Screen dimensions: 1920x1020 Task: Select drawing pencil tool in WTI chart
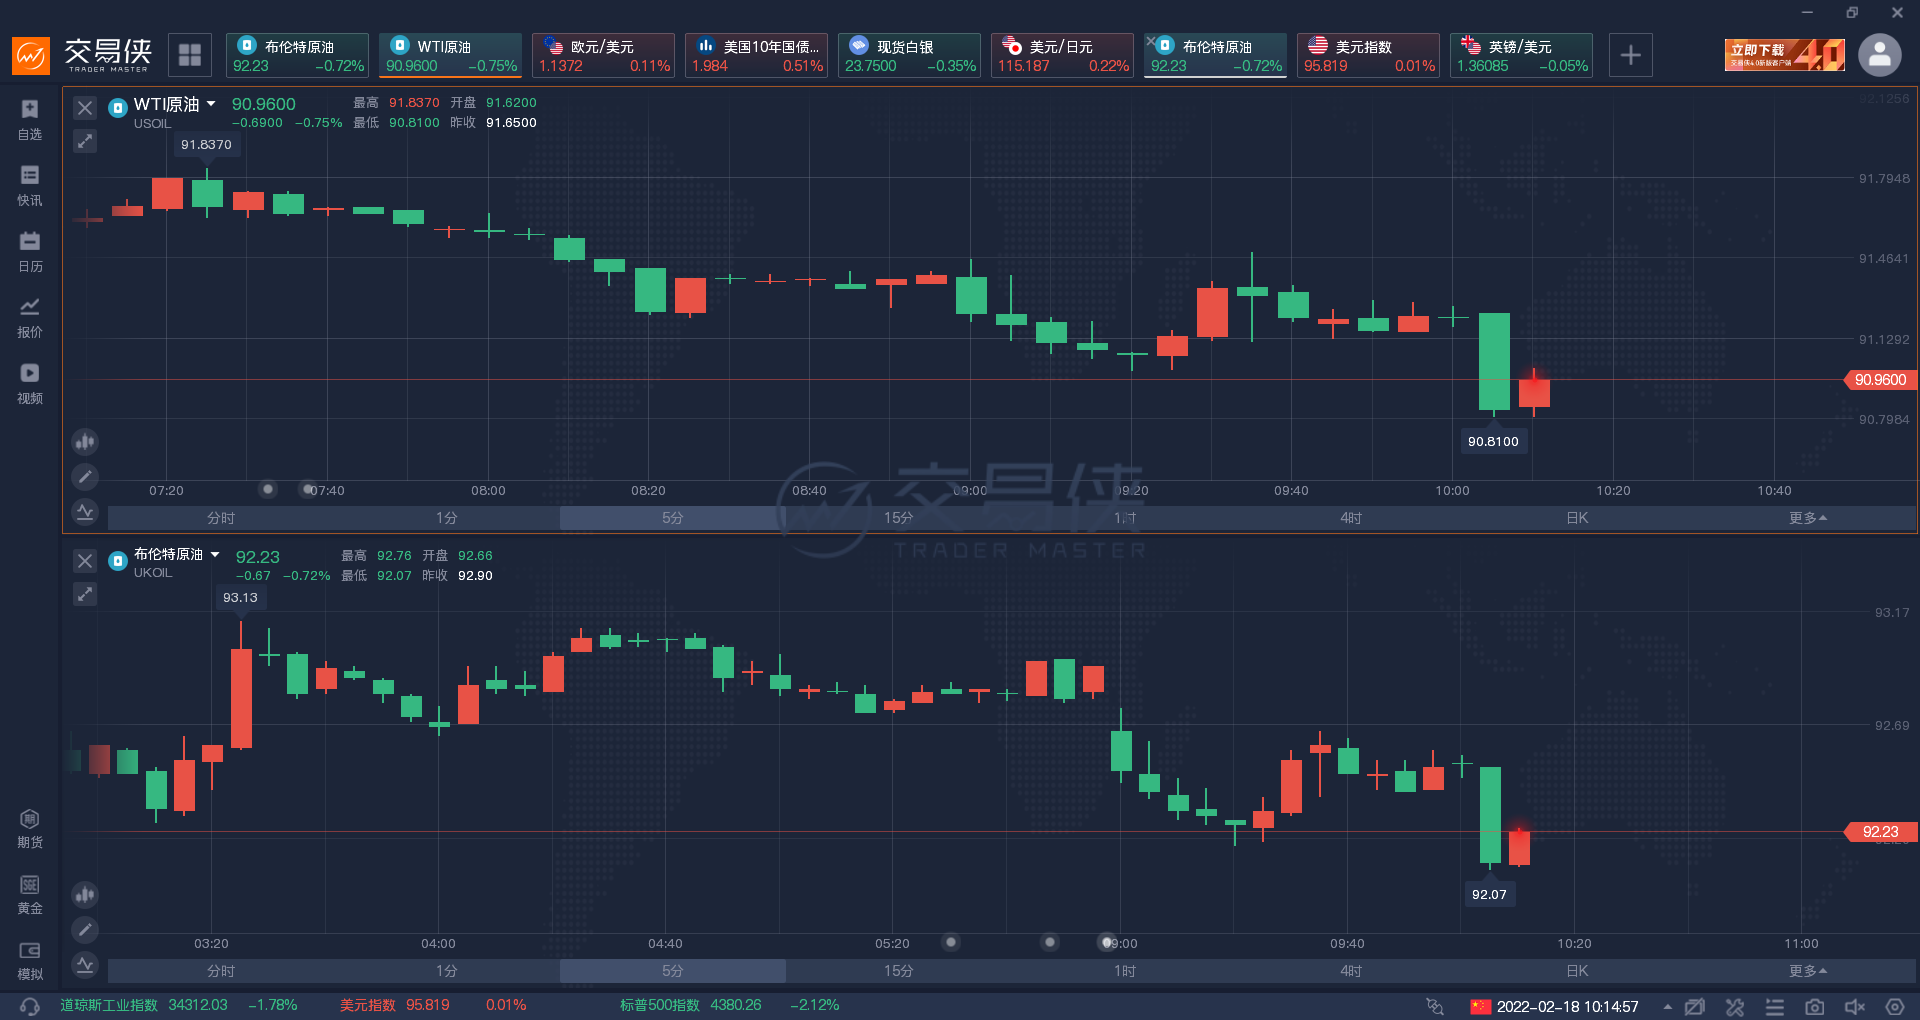coord(85,476)
